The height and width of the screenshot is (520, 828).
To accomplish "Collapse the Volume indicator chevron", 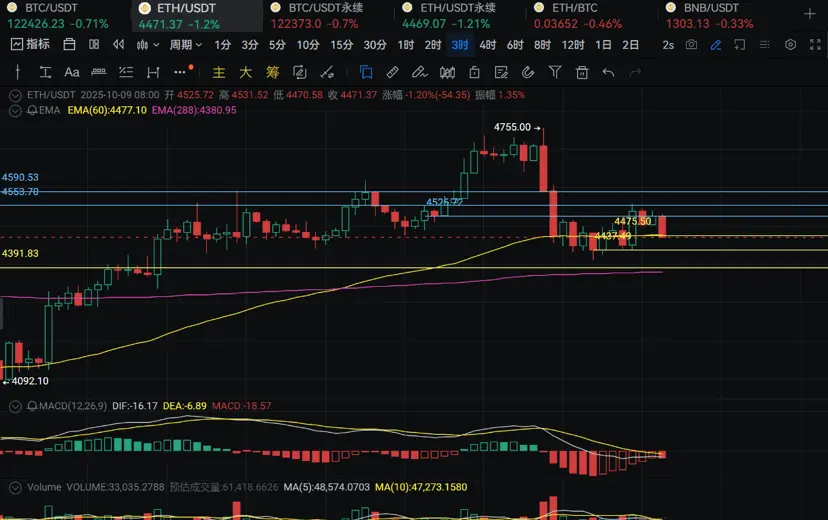I will (15, 488).
